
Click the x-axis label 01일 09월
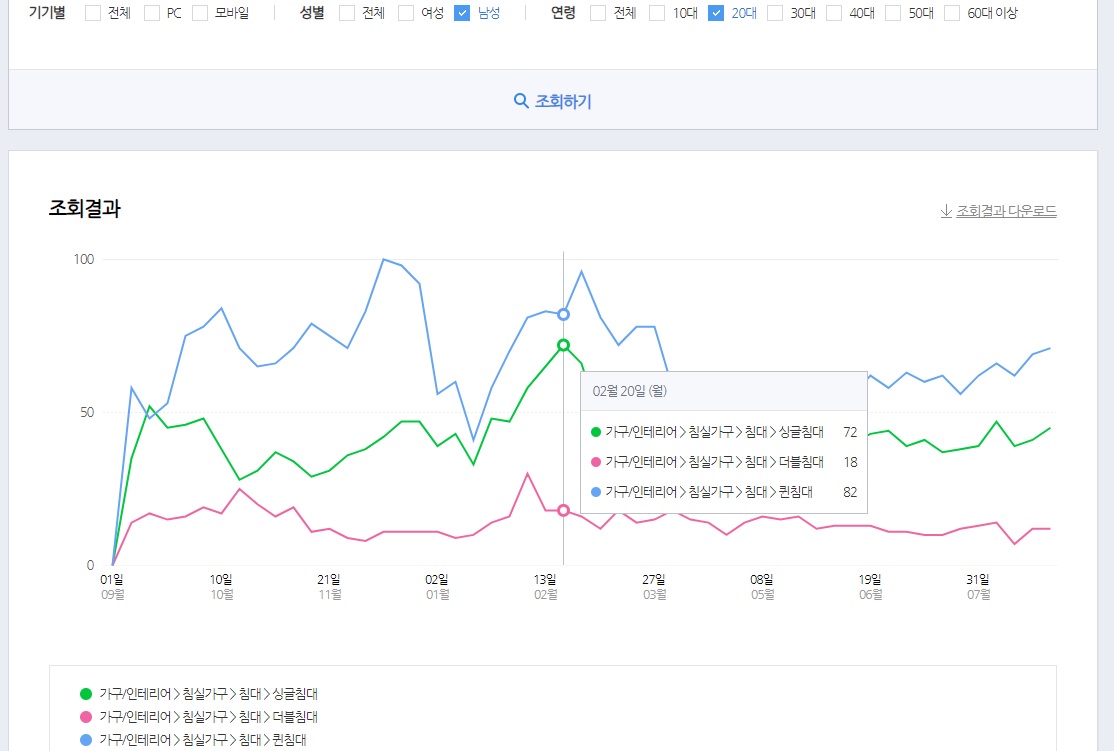coord(112,587)
